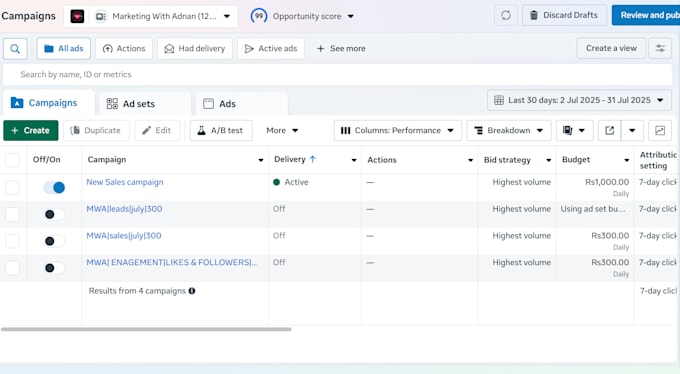The image size is (680, 374).
Task: Turn on MWA|sales|july|300 campaign switch
Action: click(x=54, y=241)
